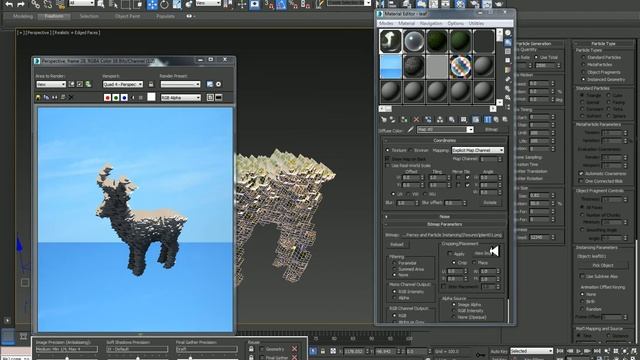
Task: Click Save Image icon in the render window
Action: click(x=38, y=98)
